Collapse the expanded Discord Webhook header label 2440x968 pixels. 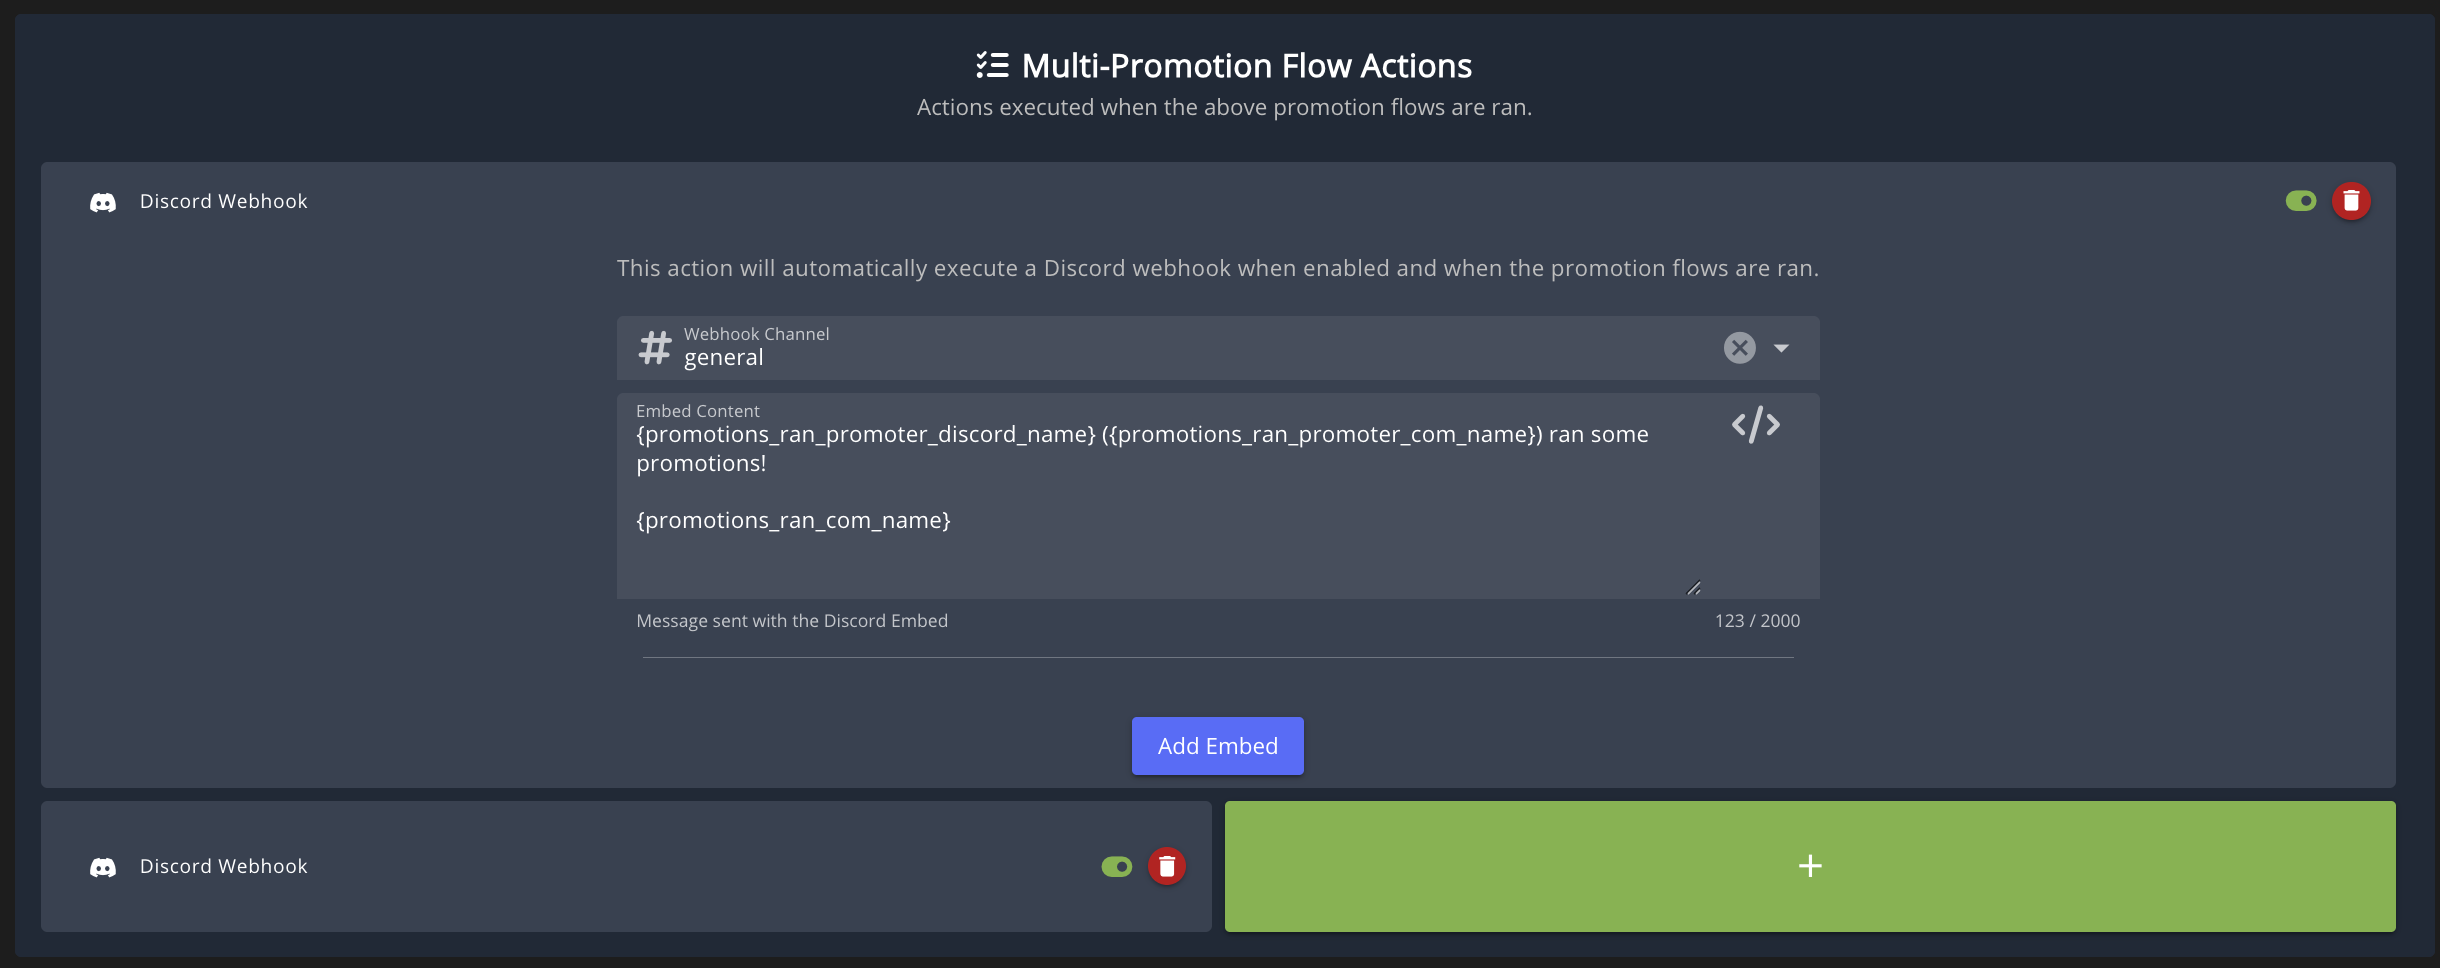pyautogui.click(x=224, y=201)
